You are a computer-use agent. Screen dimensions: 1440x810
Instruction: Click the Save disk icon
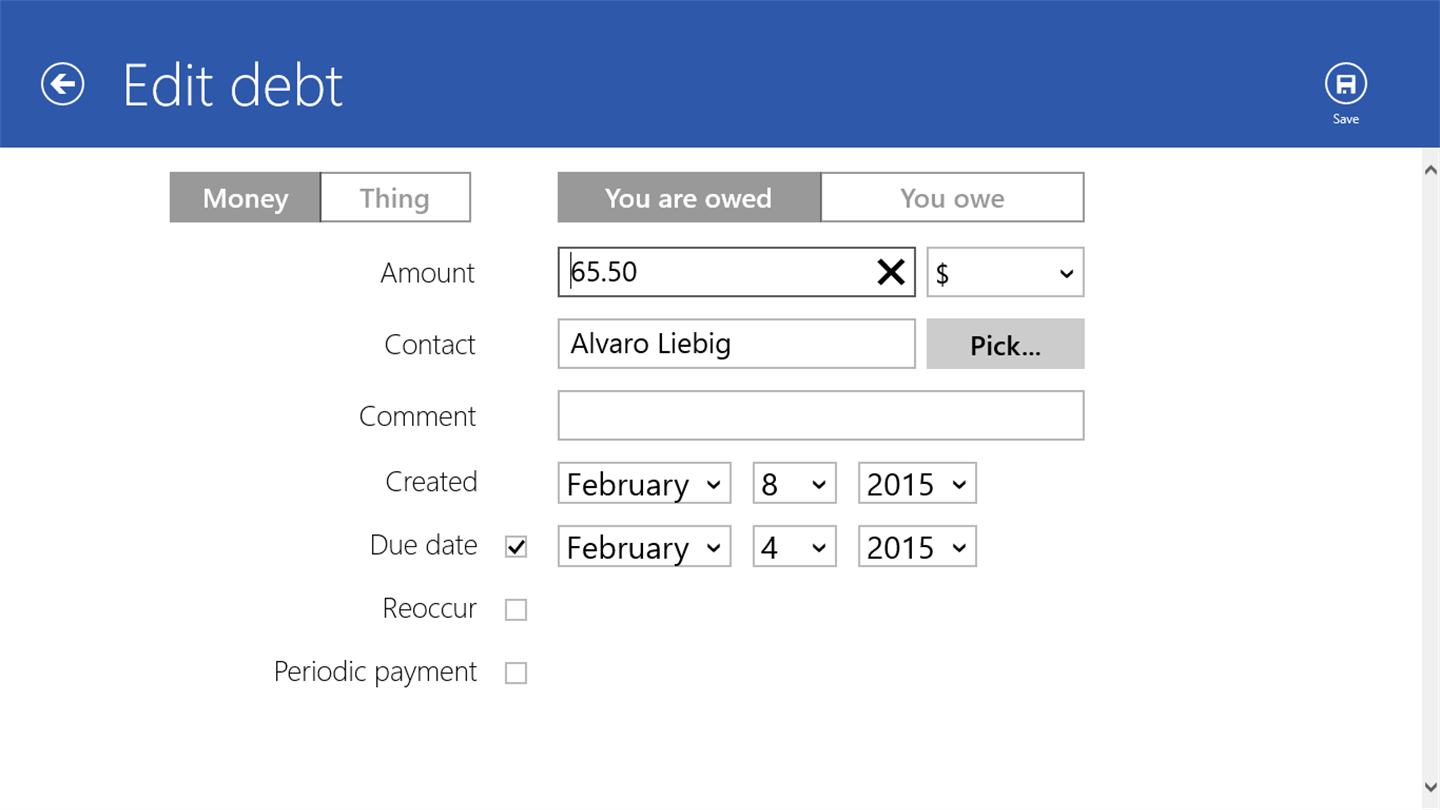[1345, 84]
